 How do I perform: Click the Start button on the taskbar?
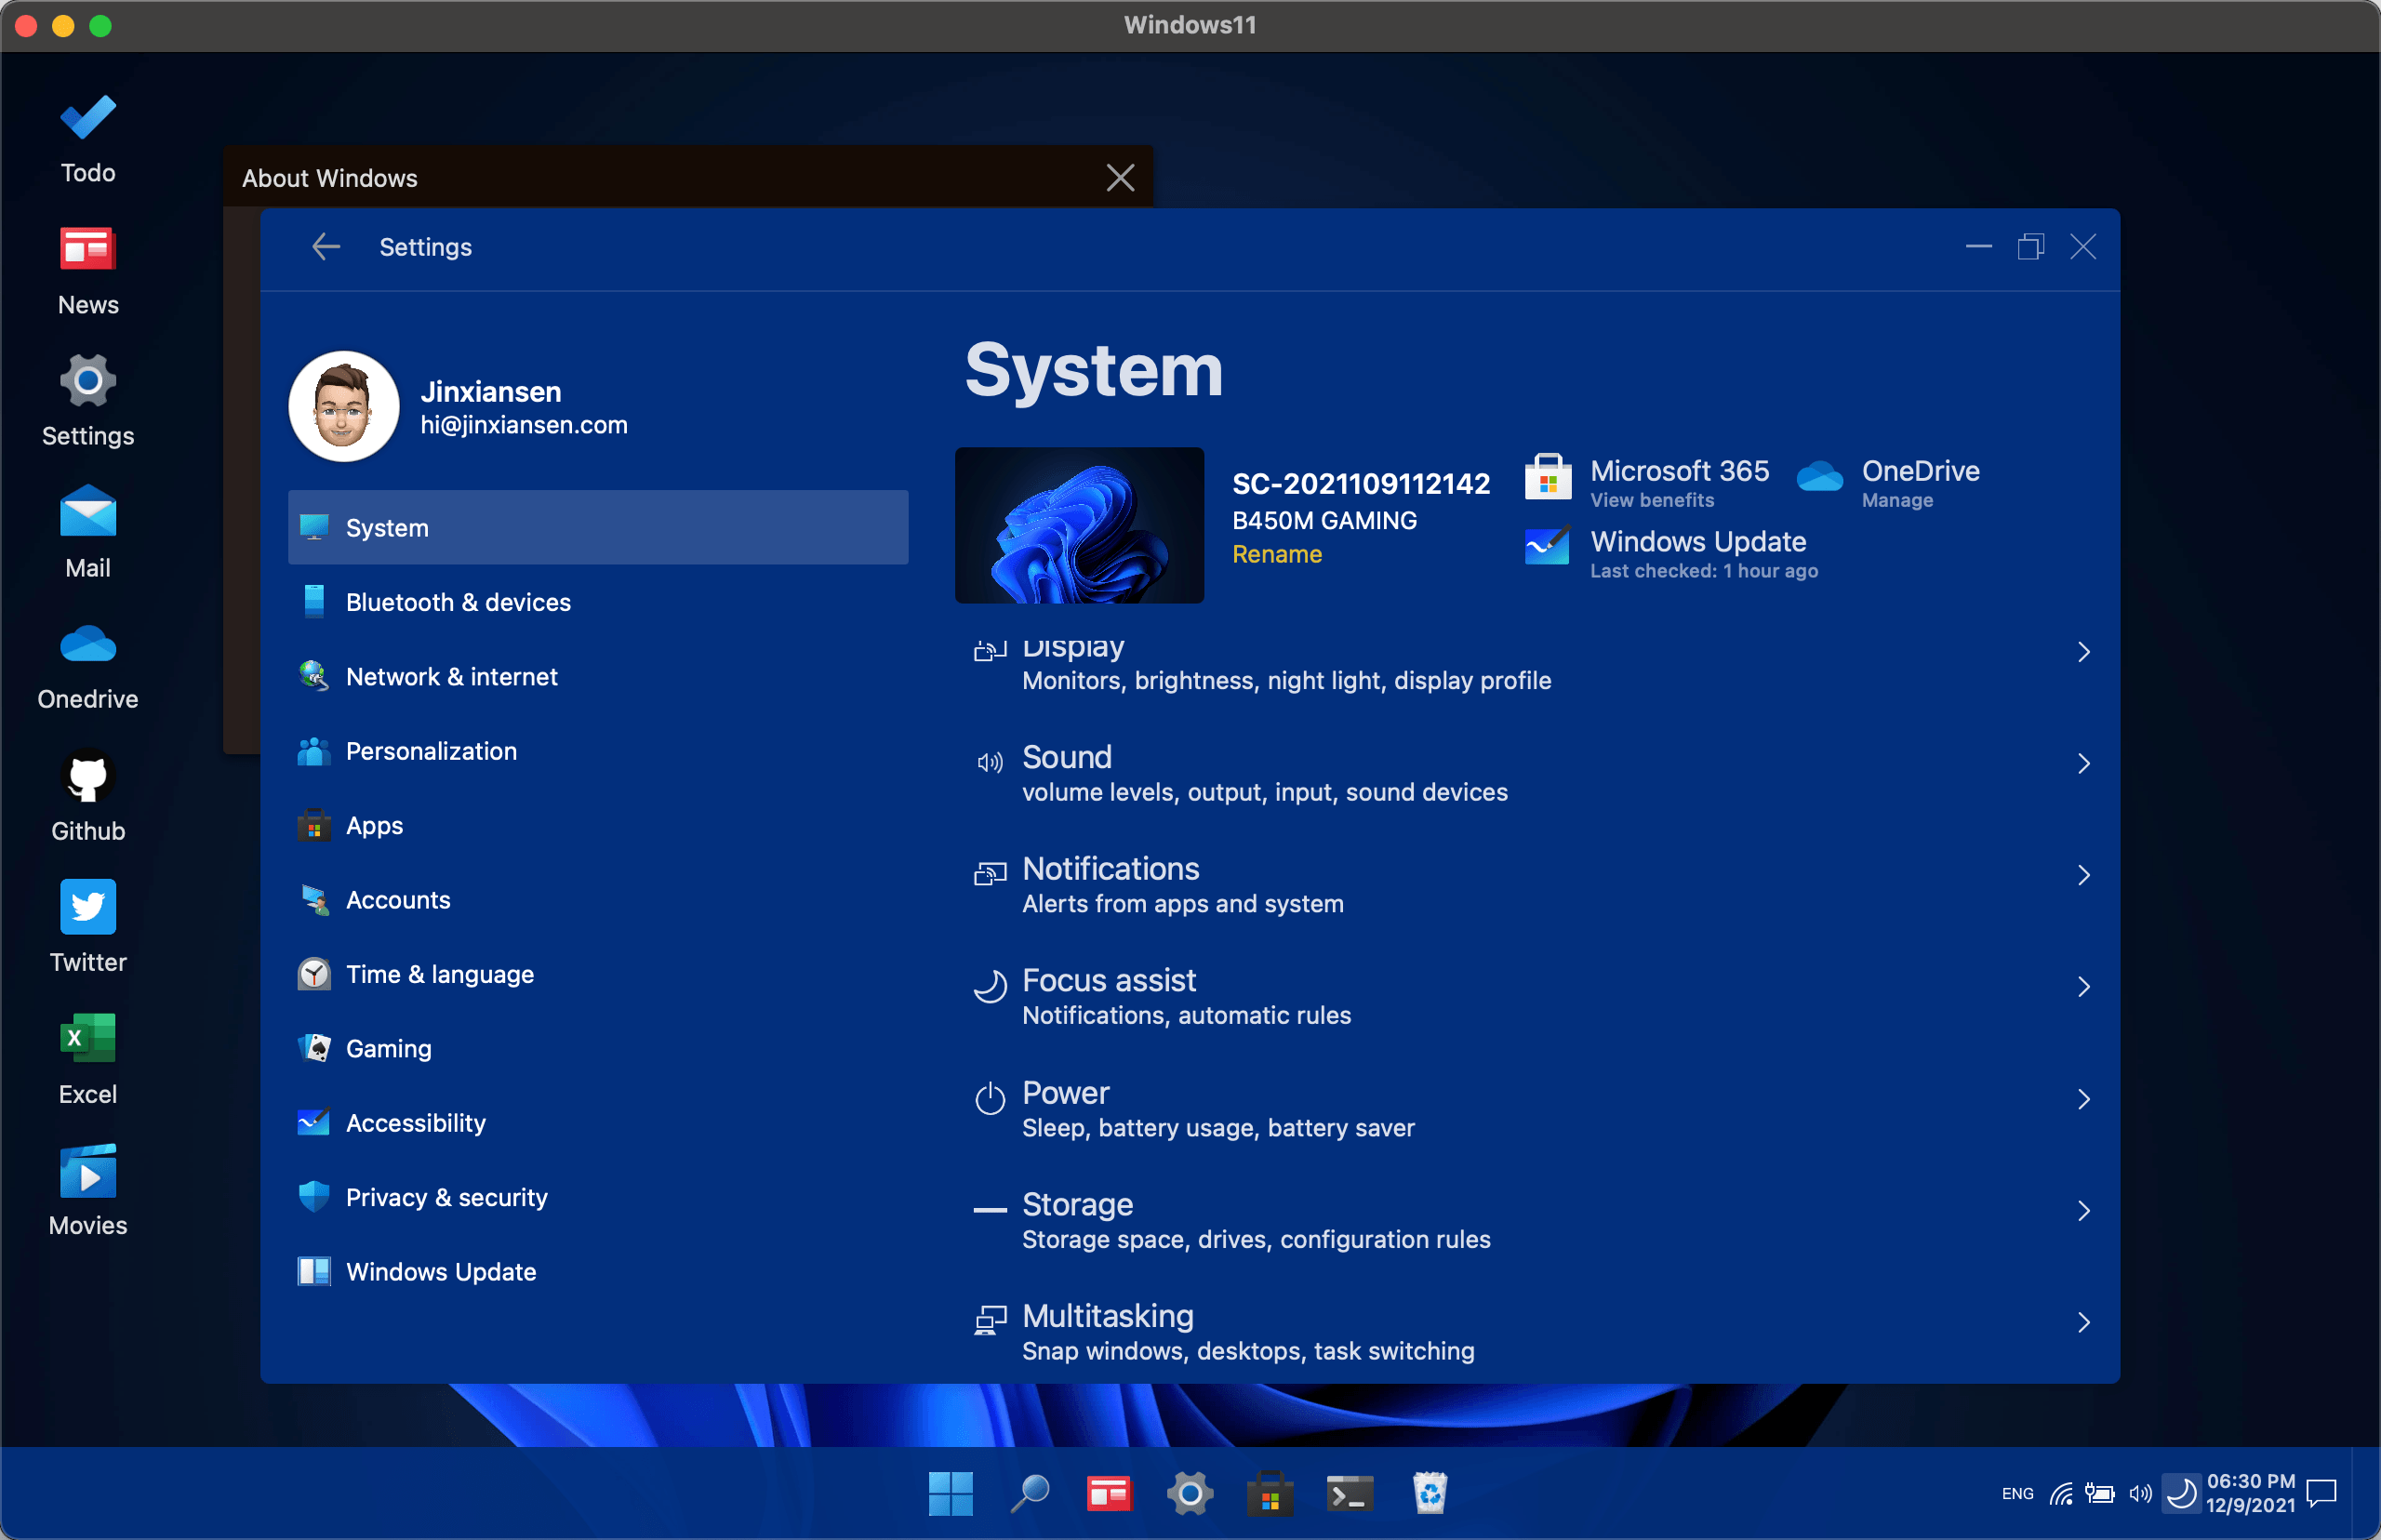[x=950, y=1494]
